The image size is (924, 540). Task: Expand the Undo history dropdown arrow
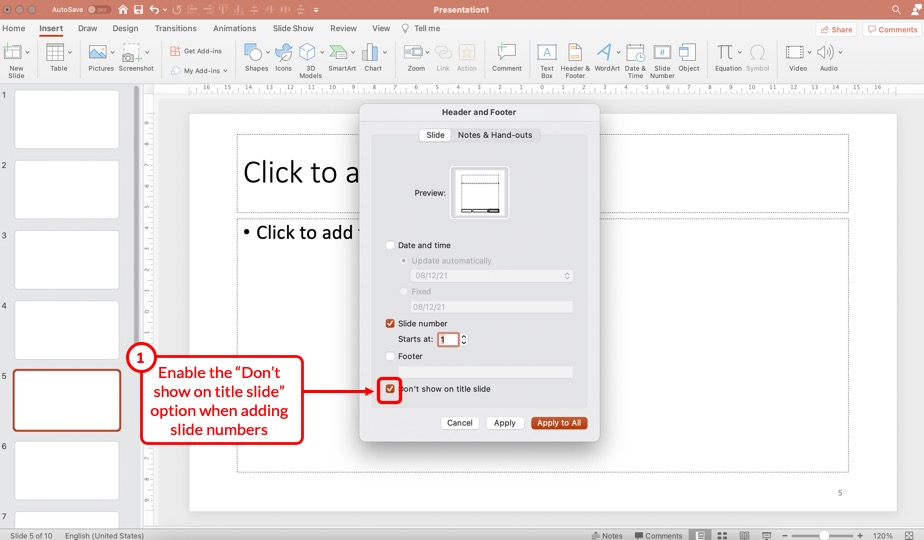click(x=164, y=10)
